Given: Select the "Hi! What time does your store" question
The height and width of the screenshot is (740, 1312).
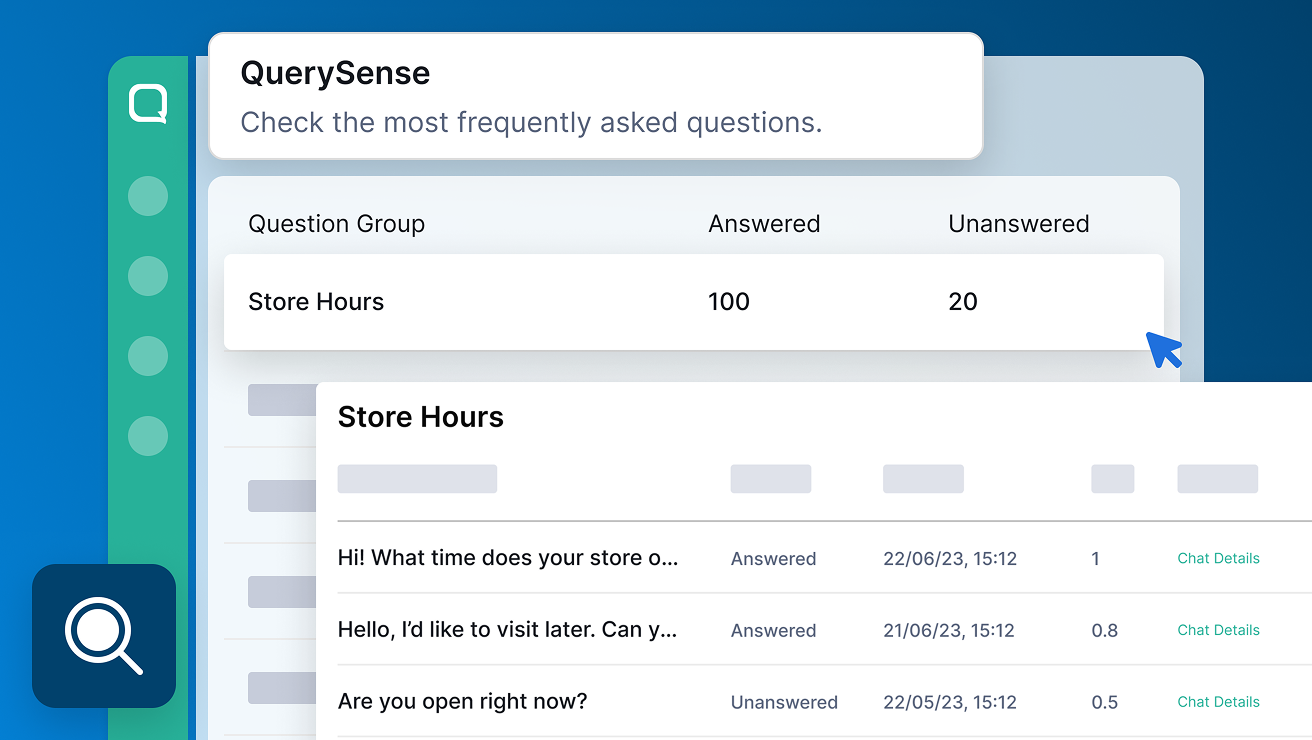Looking at the screenshot, I should click(x=508, y=558).
